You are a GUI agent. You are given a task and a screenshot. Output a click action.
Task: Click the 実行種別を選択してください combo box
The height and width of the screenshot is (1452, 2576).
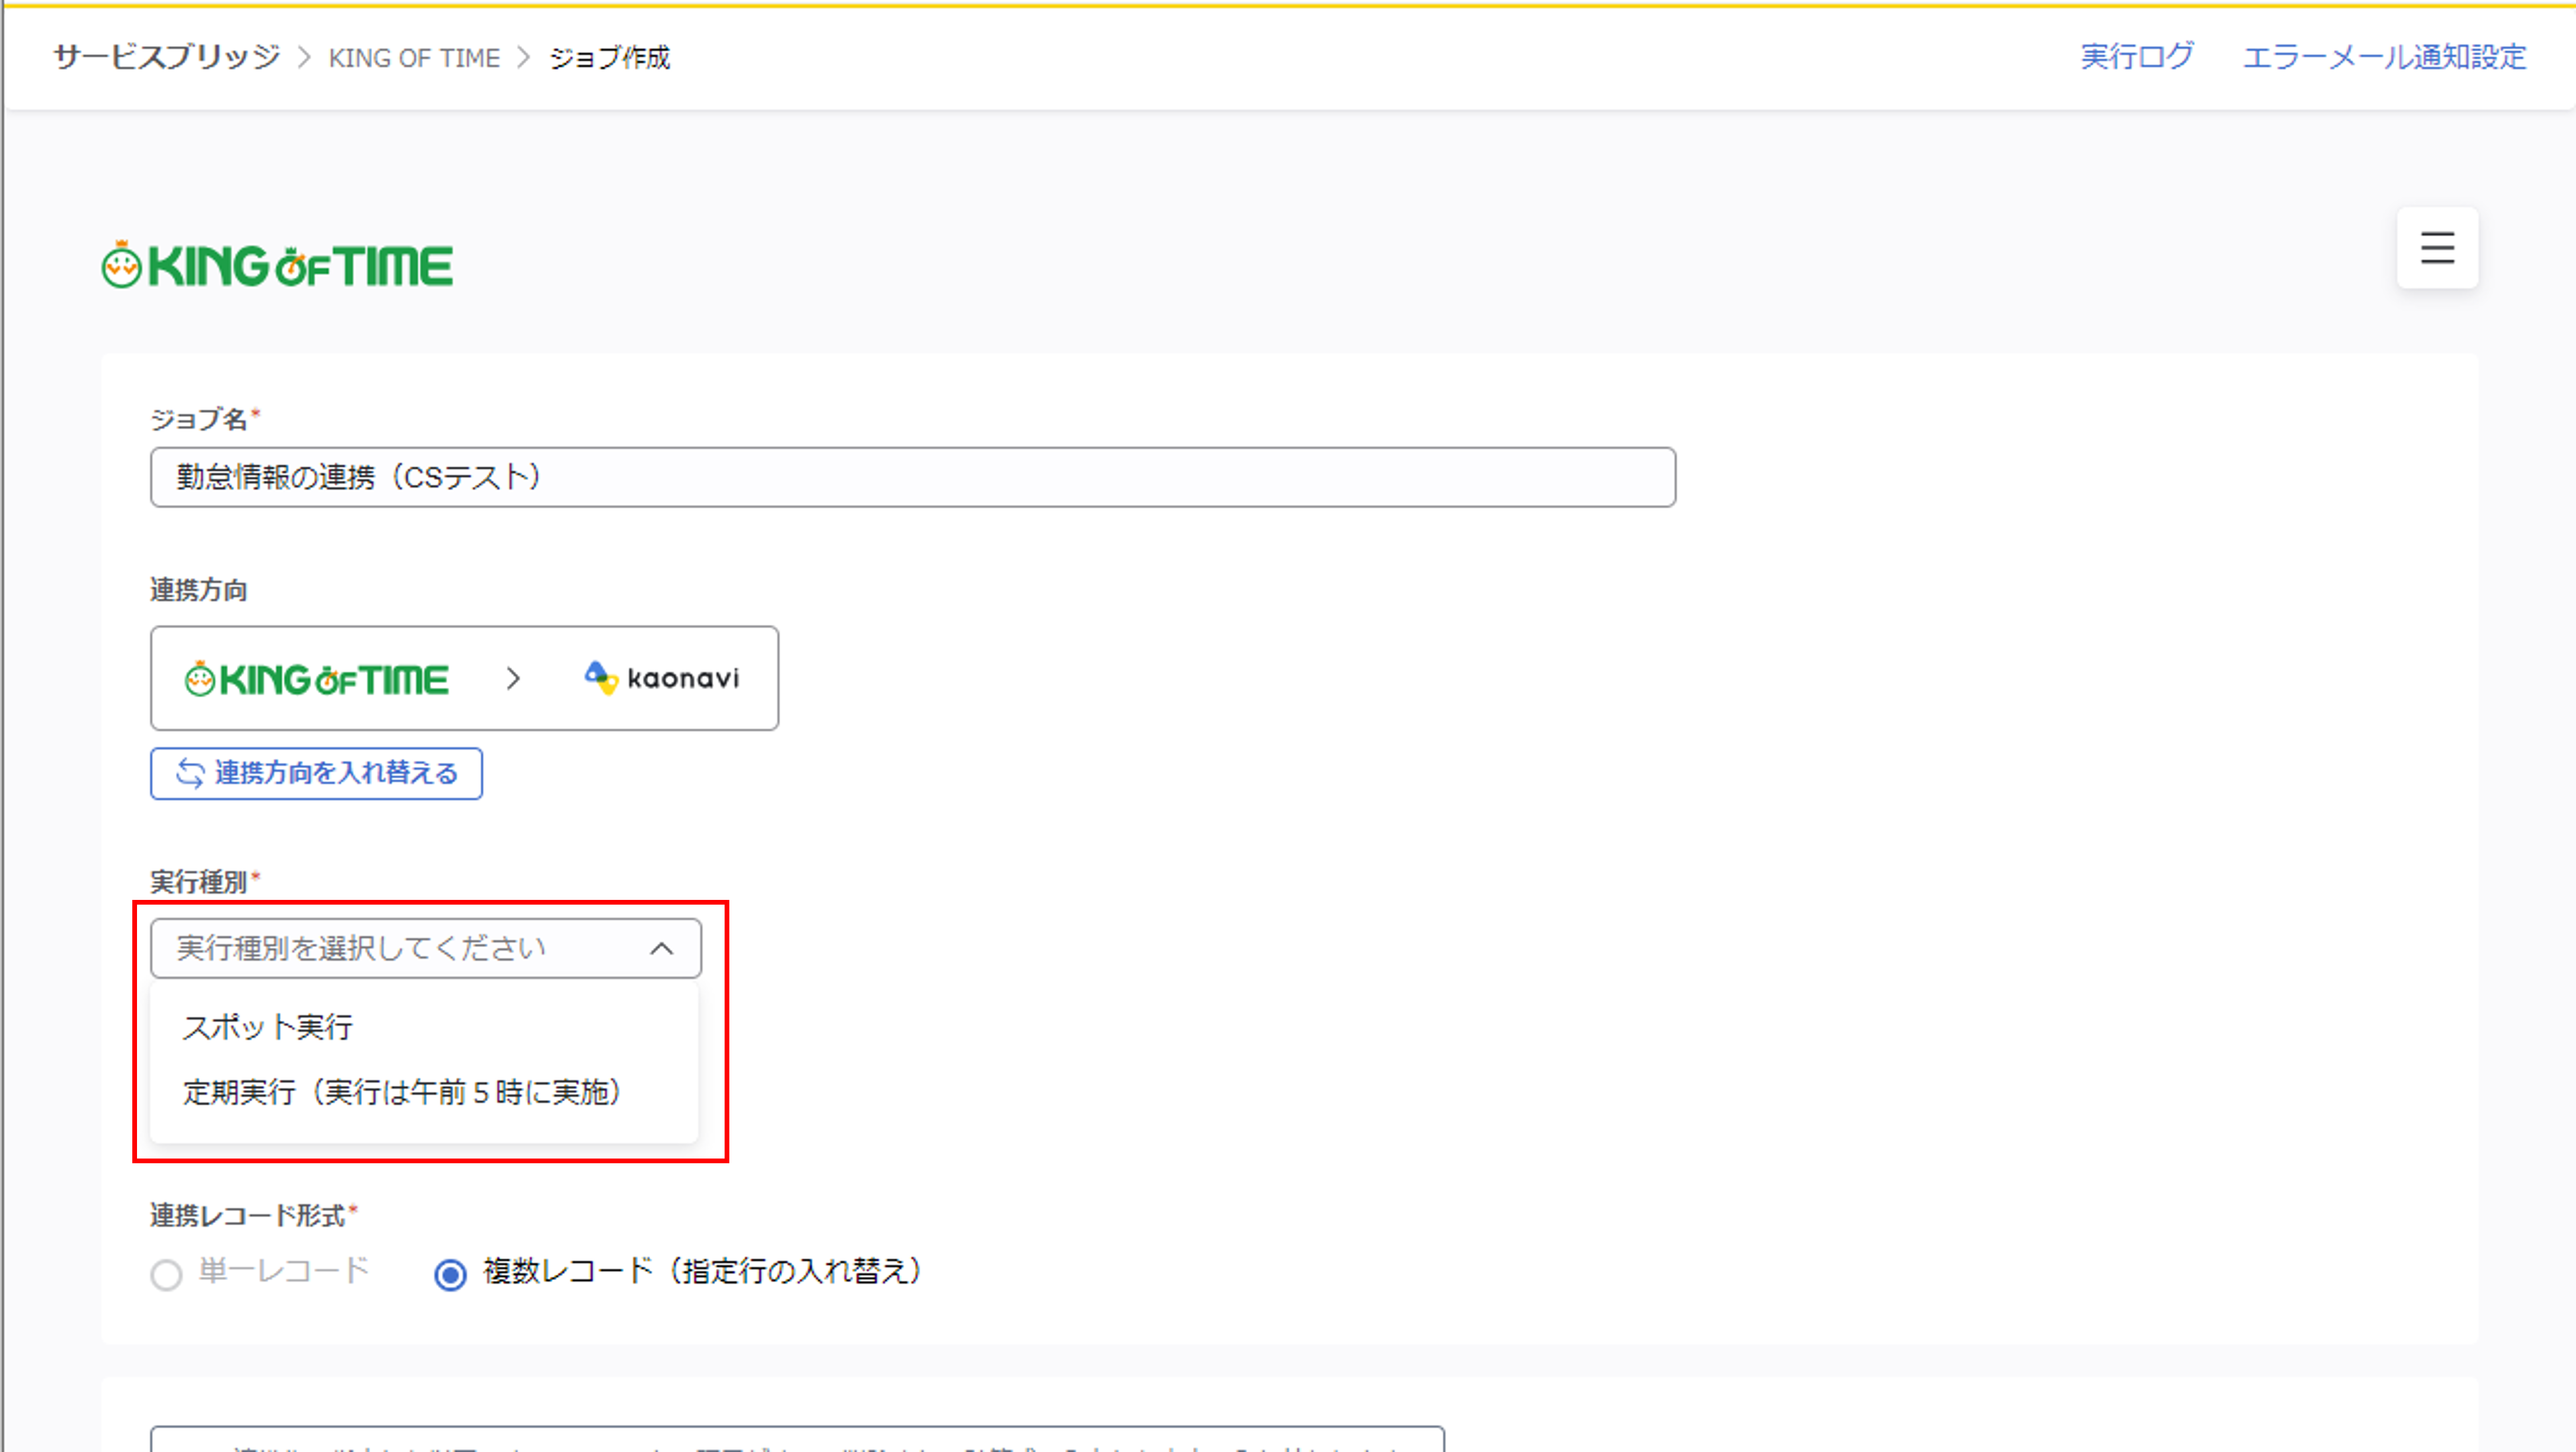pos(426,948)
